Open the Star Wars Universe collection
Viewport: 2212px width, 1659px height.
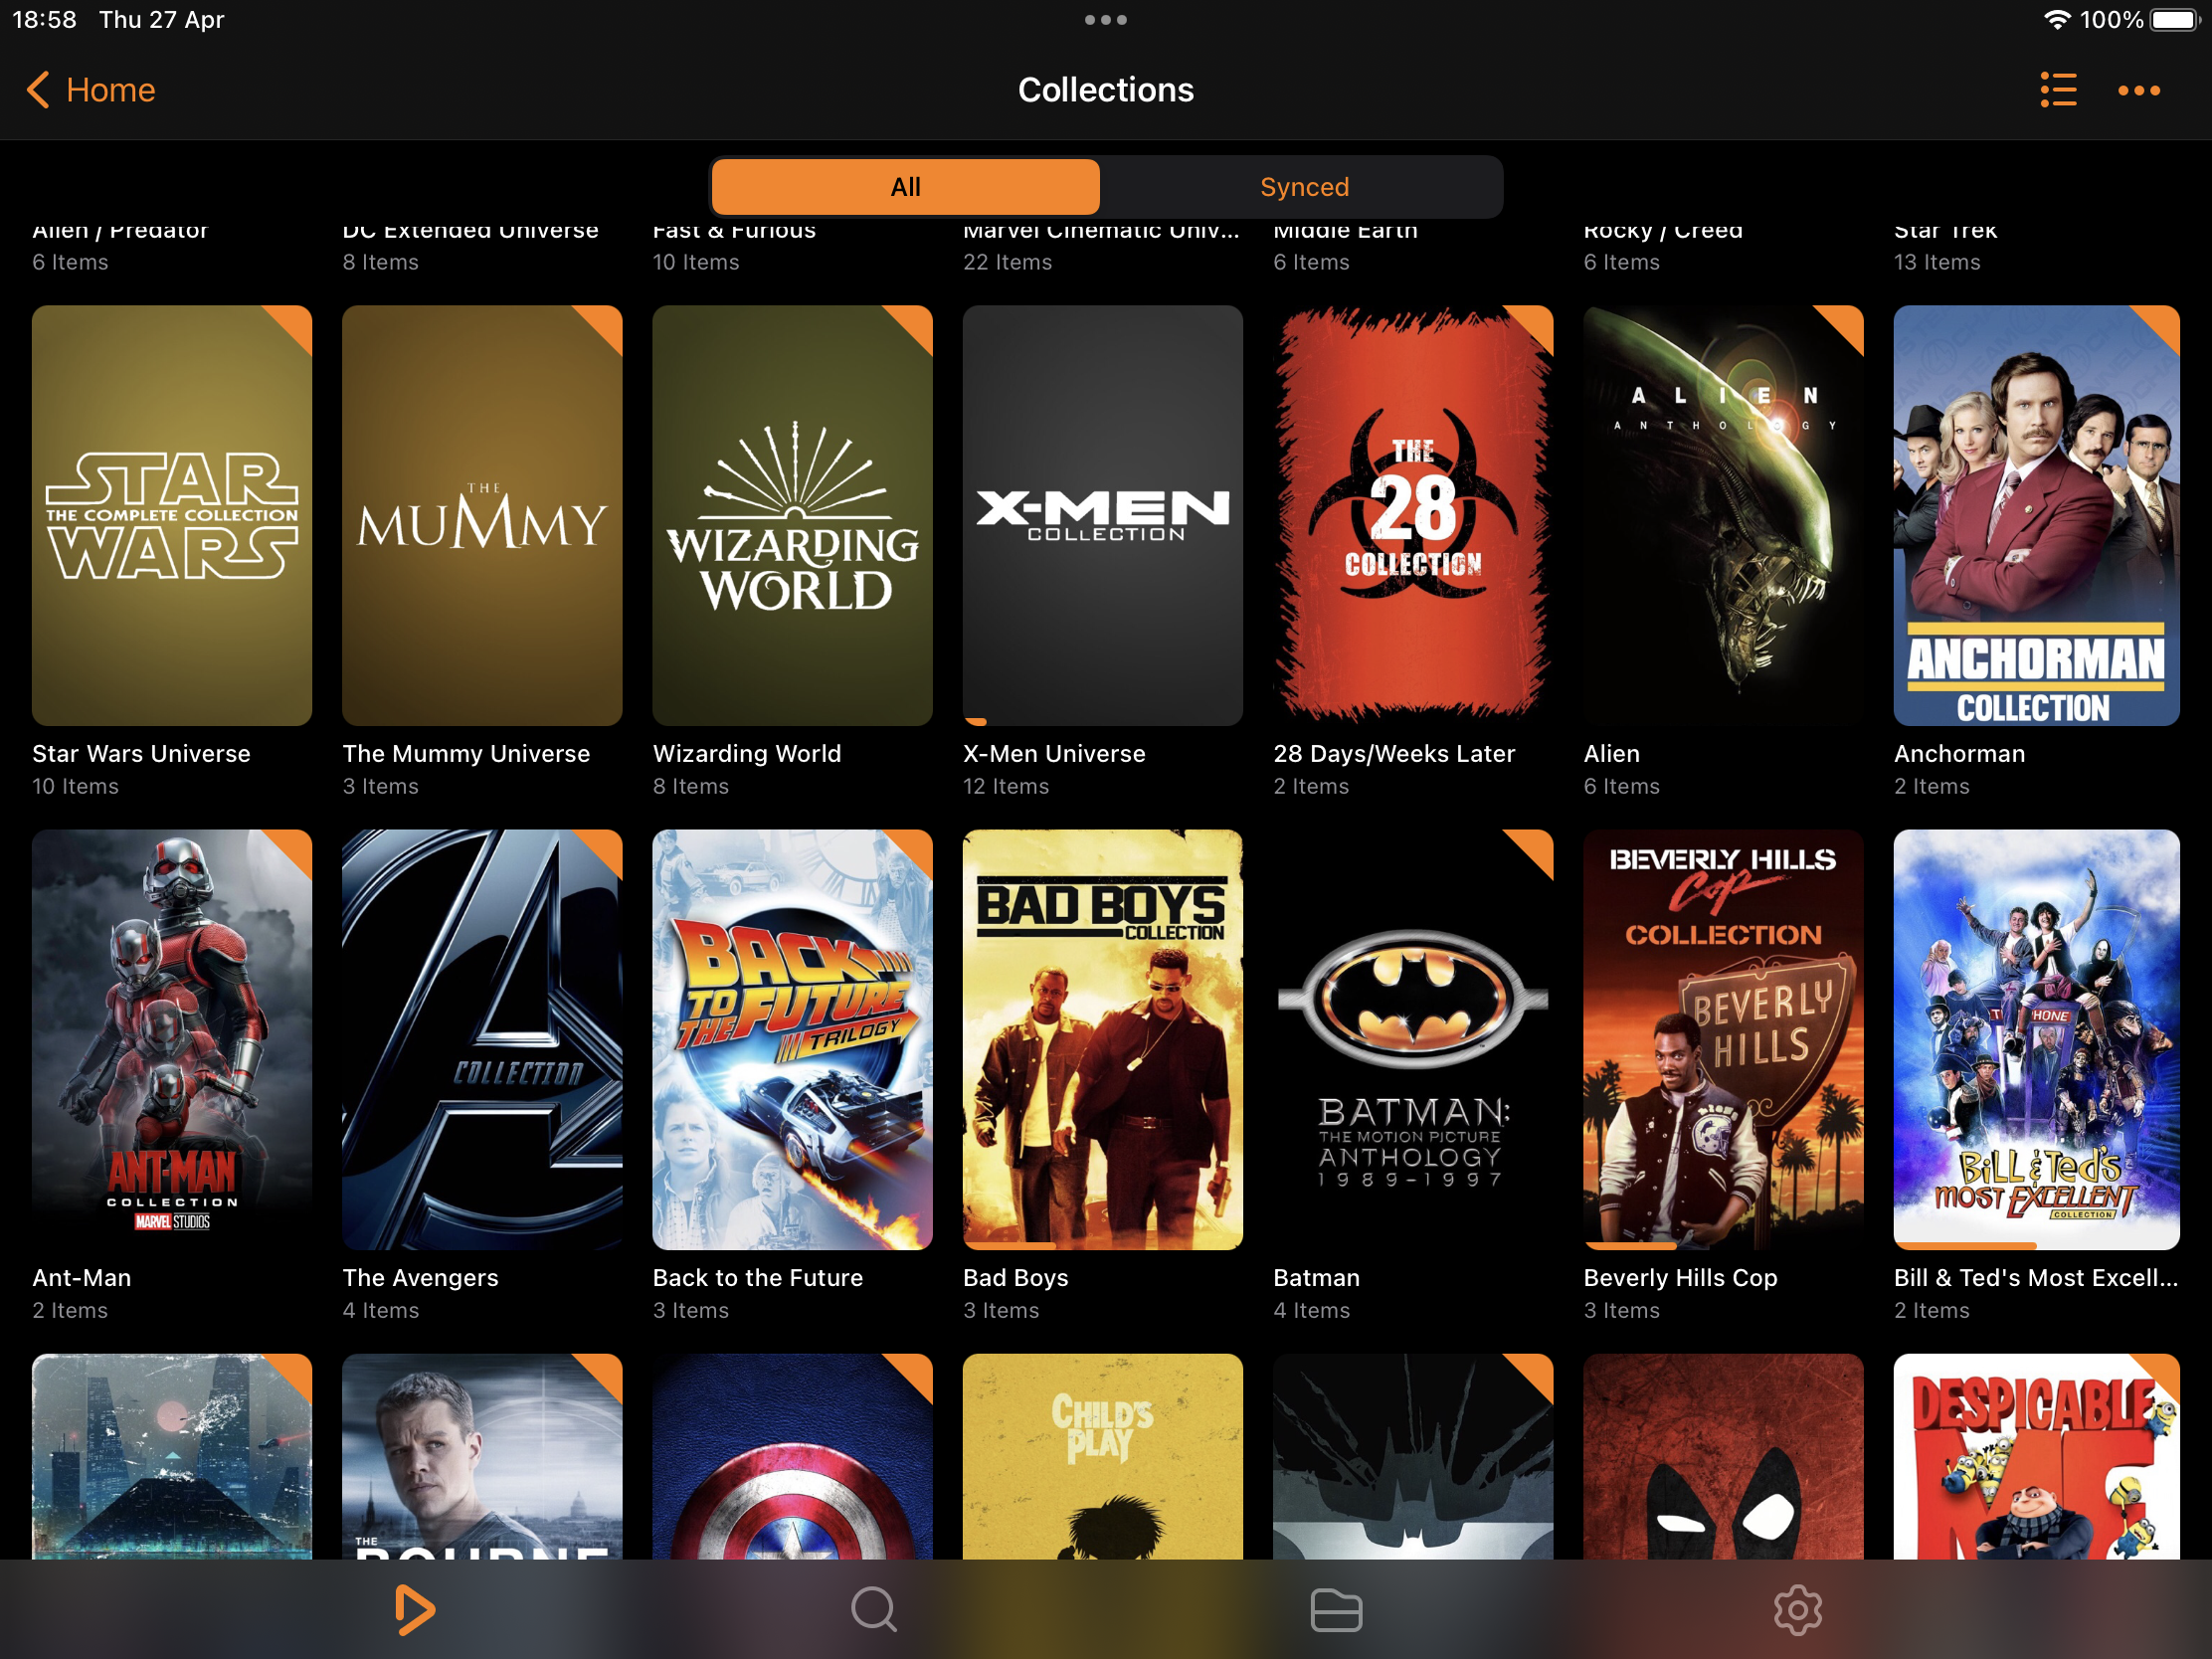pyautogui.click(x=172, y=515)
